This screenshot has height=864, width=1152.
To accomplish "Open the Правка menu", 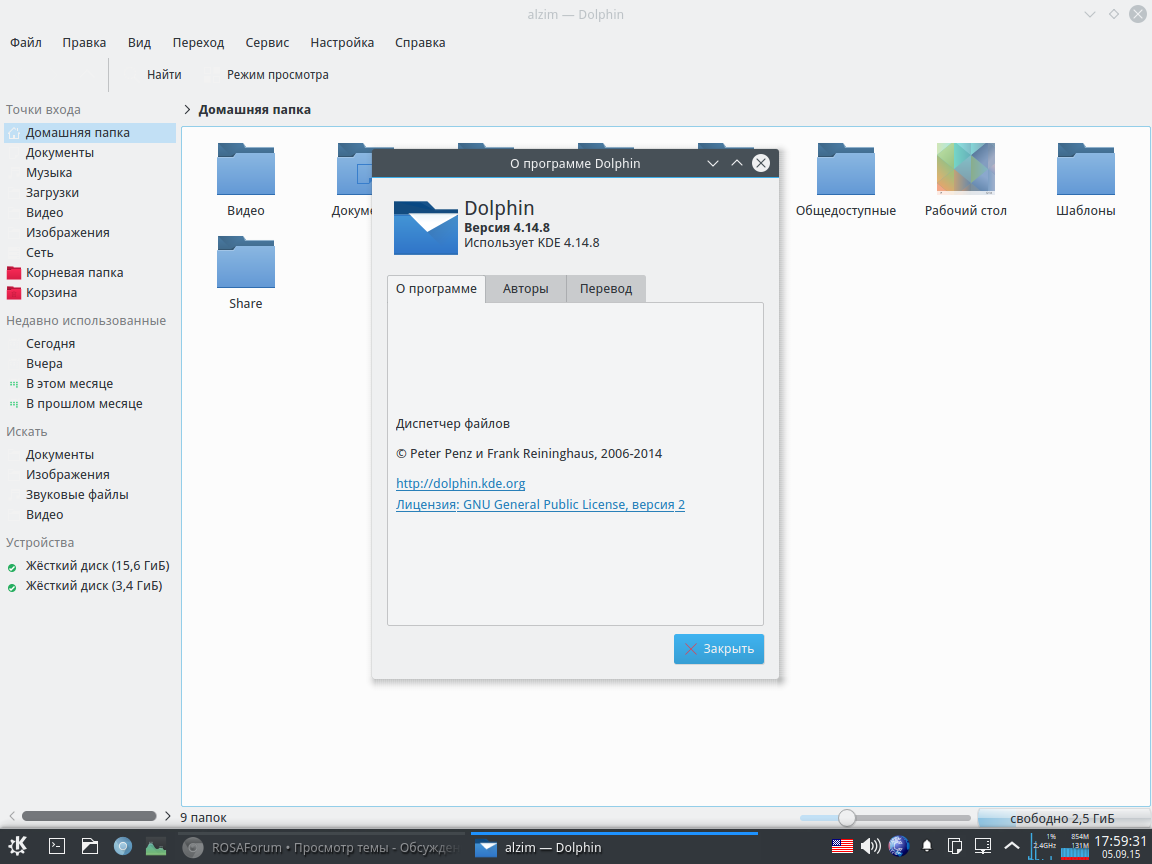I will (x=84, y=43).
